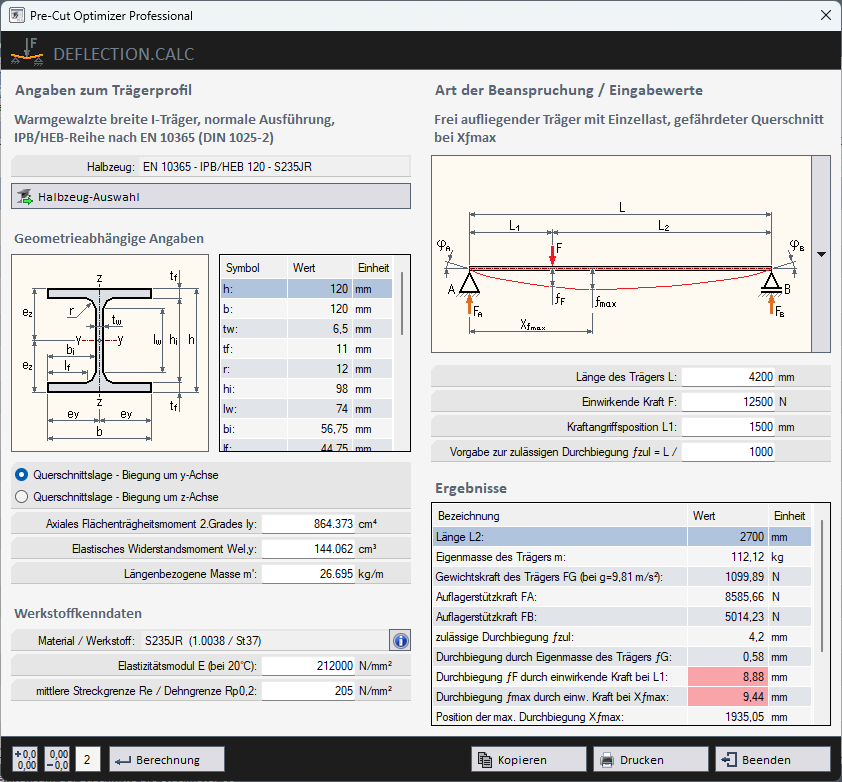Viewport: 842px width, 782px height.
Task: Click the DEFLECTION.CALC logo icon
Action: coord(27,53)
